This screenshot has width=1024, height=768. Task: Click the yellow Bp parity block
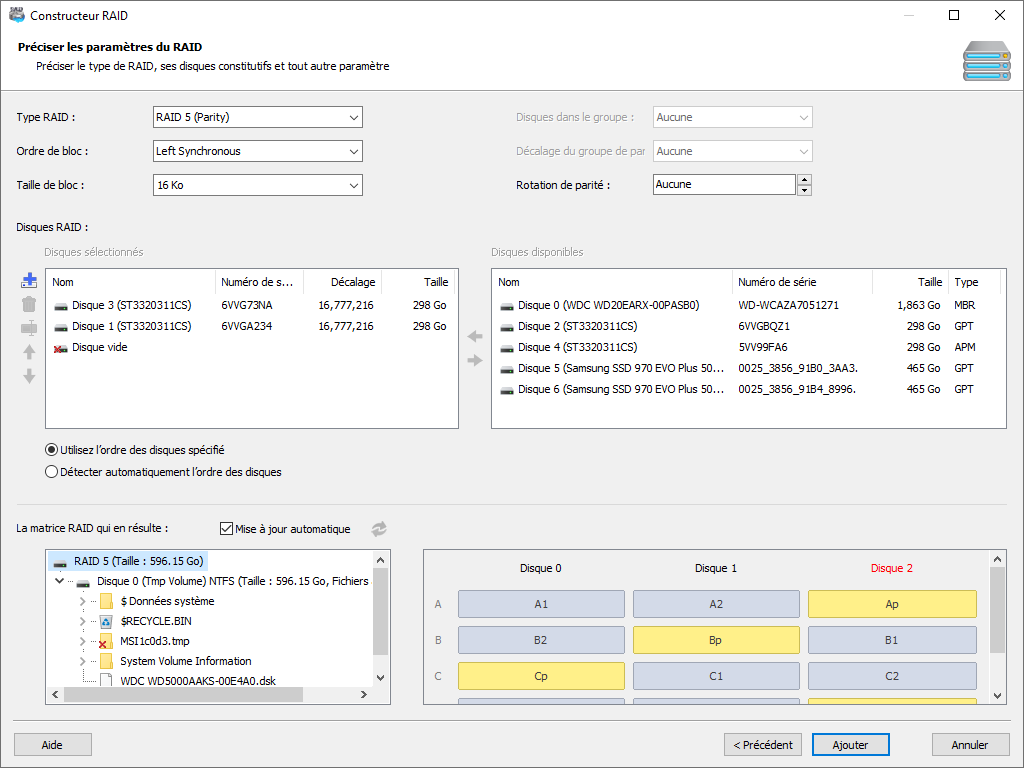pos(716,640)
